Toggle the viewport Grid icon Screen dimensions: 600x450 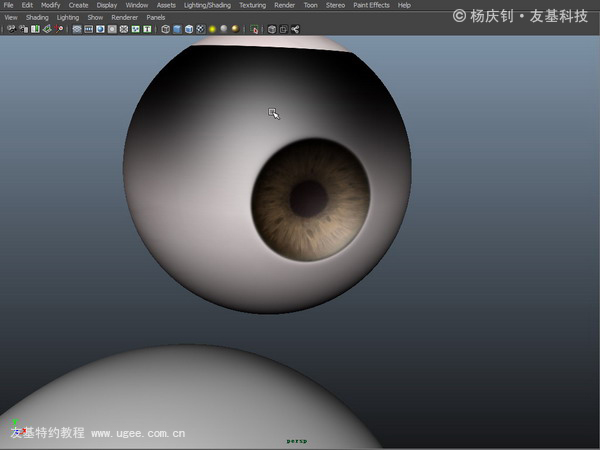click(77, 29)
